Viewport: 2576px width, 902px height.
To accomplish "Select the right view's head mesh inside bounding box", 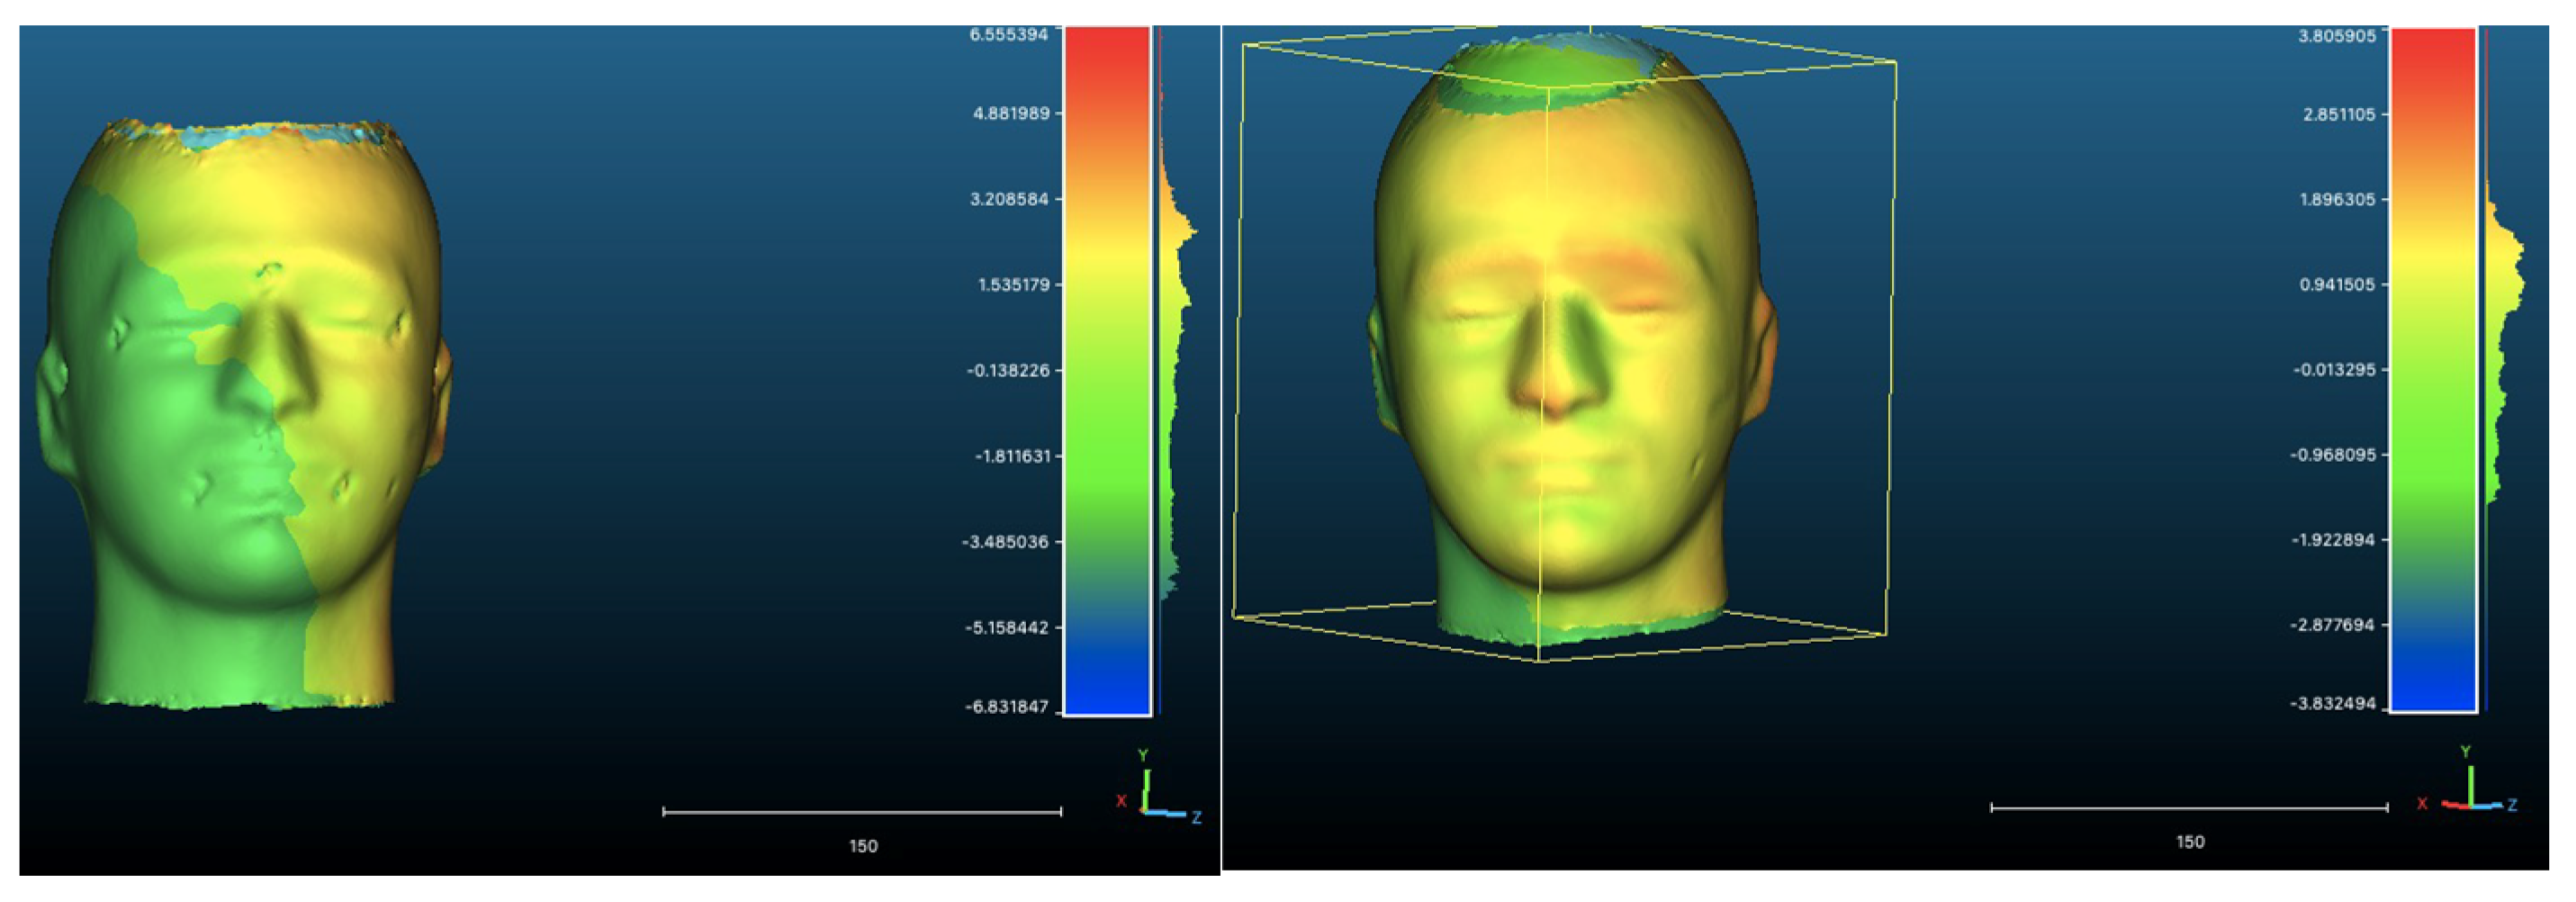I will [x=1572, y=340].
